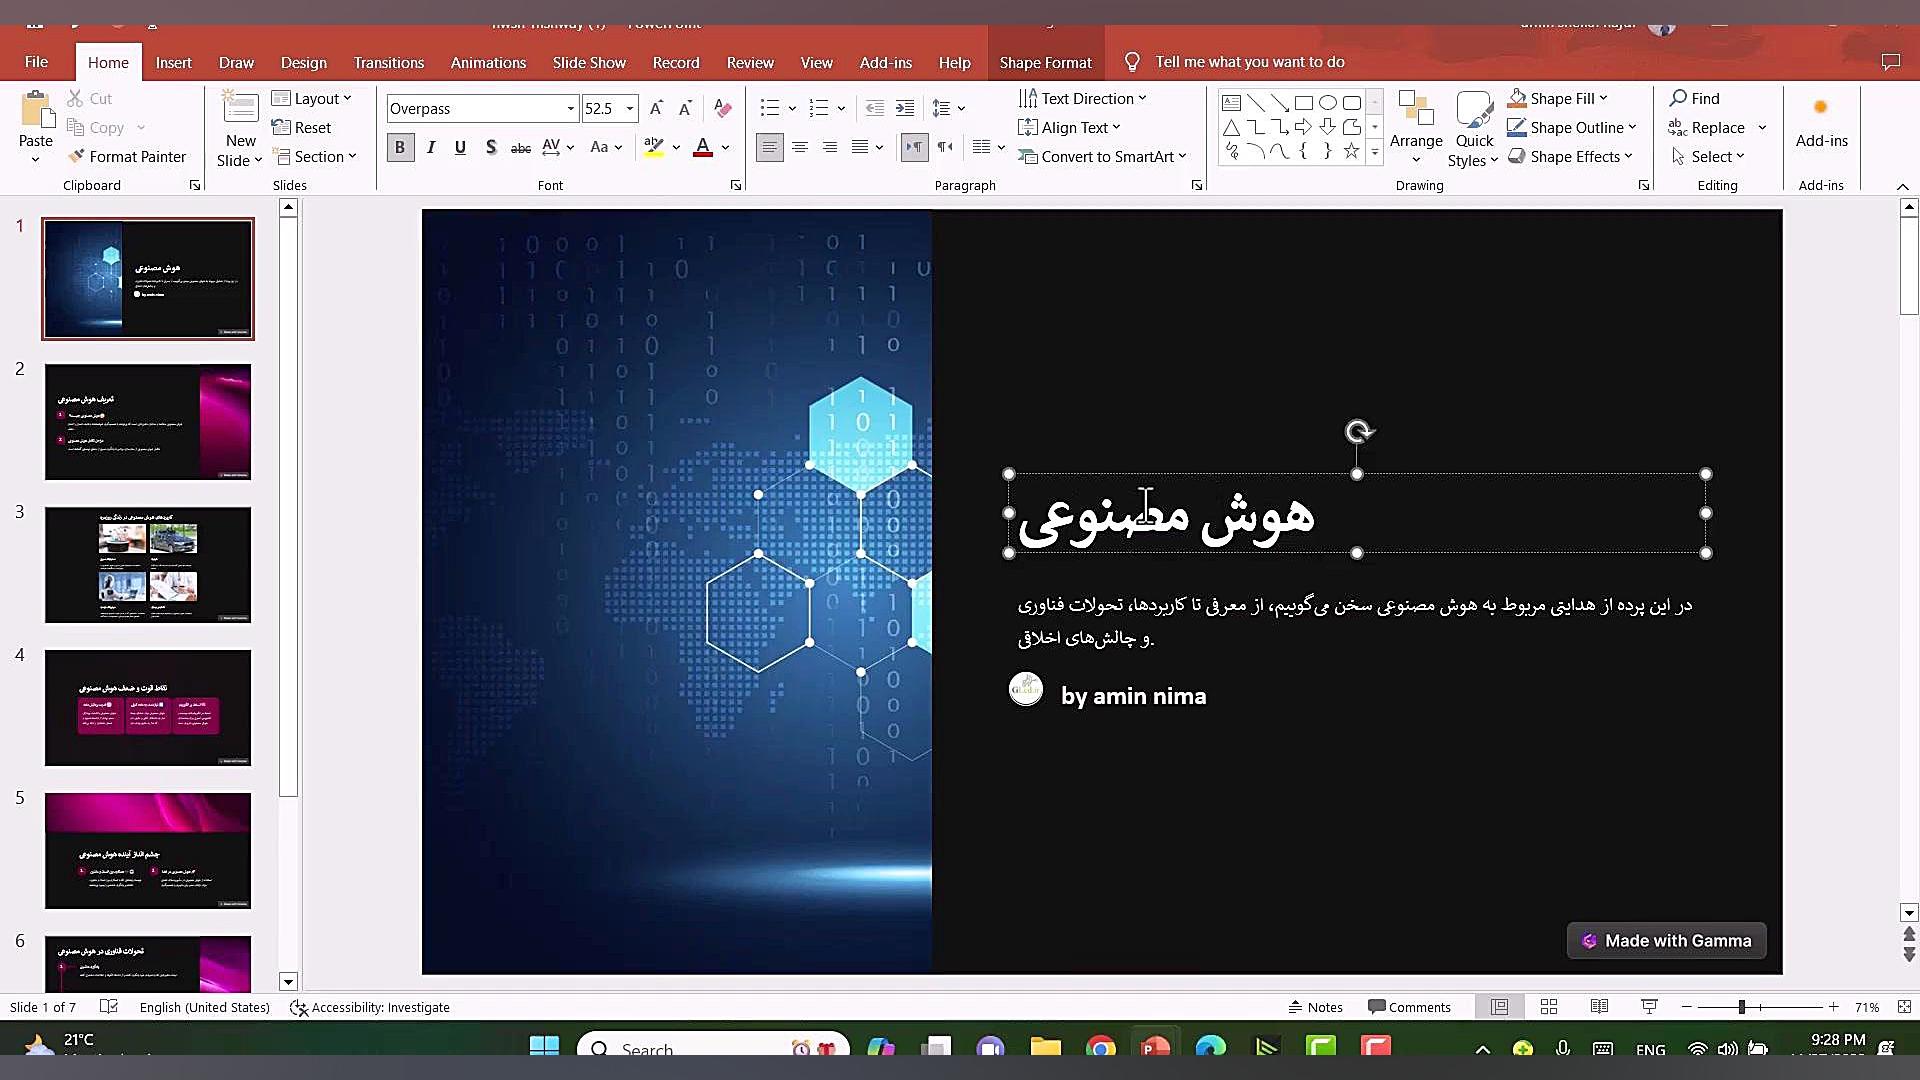Switch to the Design tab
Image resolution: width=1920 pixels, height=1080 pixels.
303,62
